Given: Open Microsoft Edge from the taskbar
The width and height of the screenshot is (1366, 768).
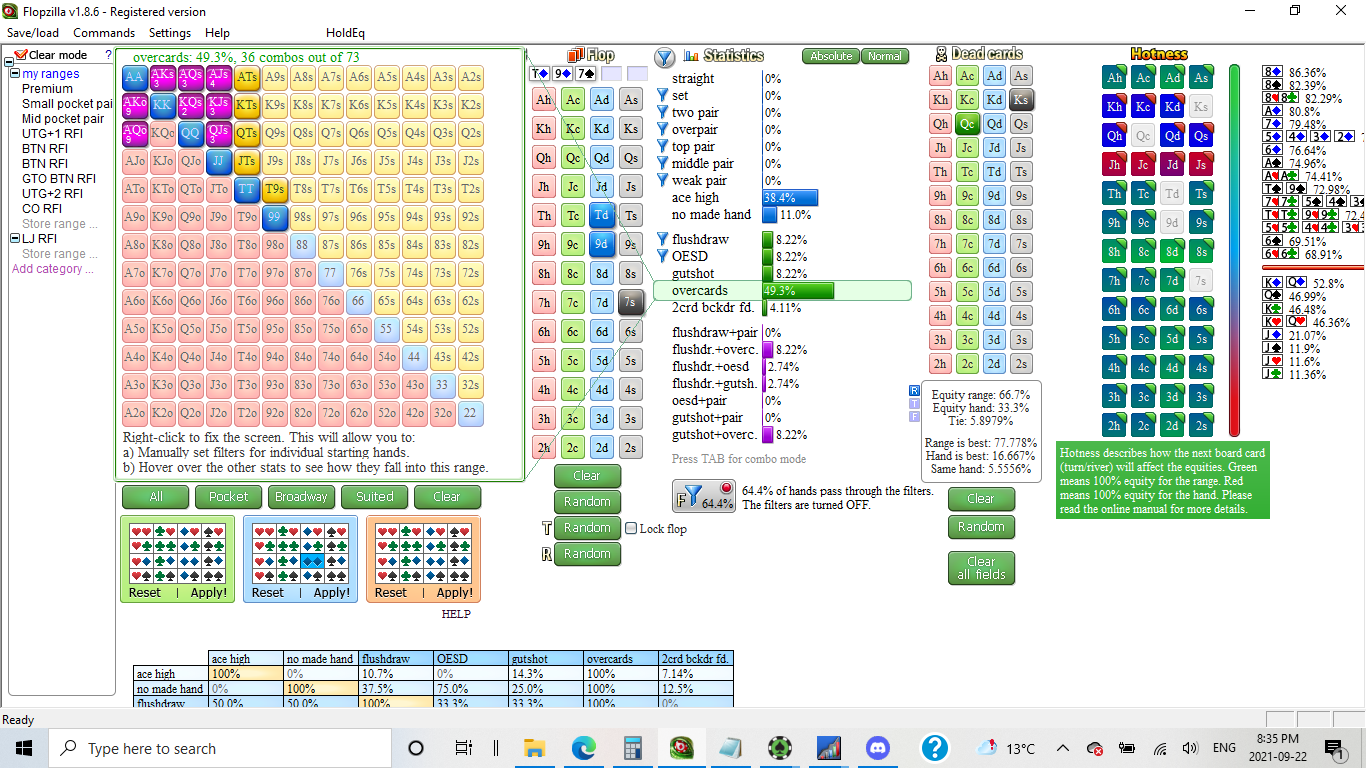Looking at the screenshot, I should point(583,748).
